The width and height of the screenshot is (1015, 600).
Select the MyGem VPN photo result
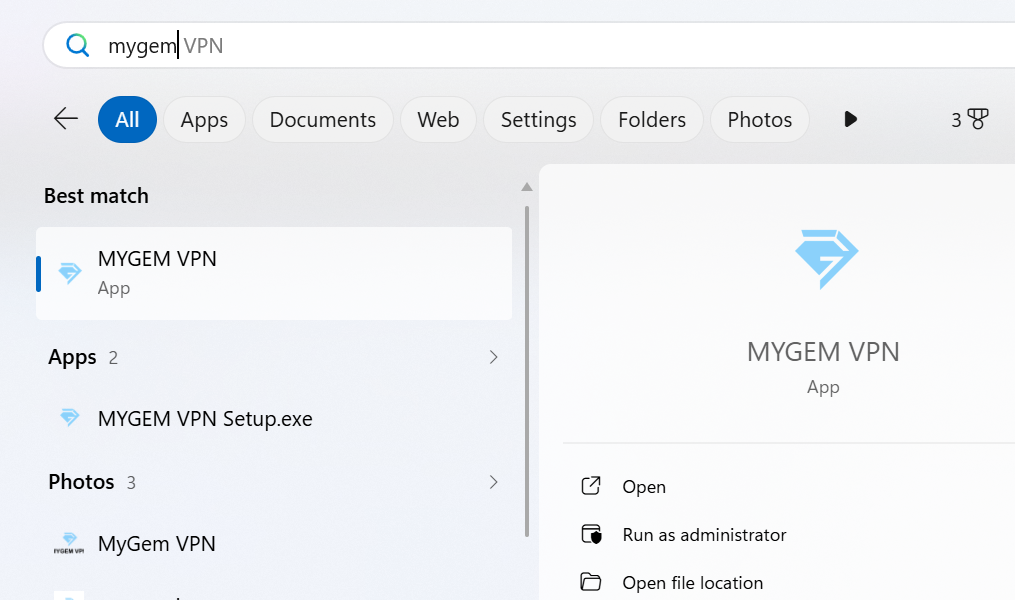(x=274, y=544)
